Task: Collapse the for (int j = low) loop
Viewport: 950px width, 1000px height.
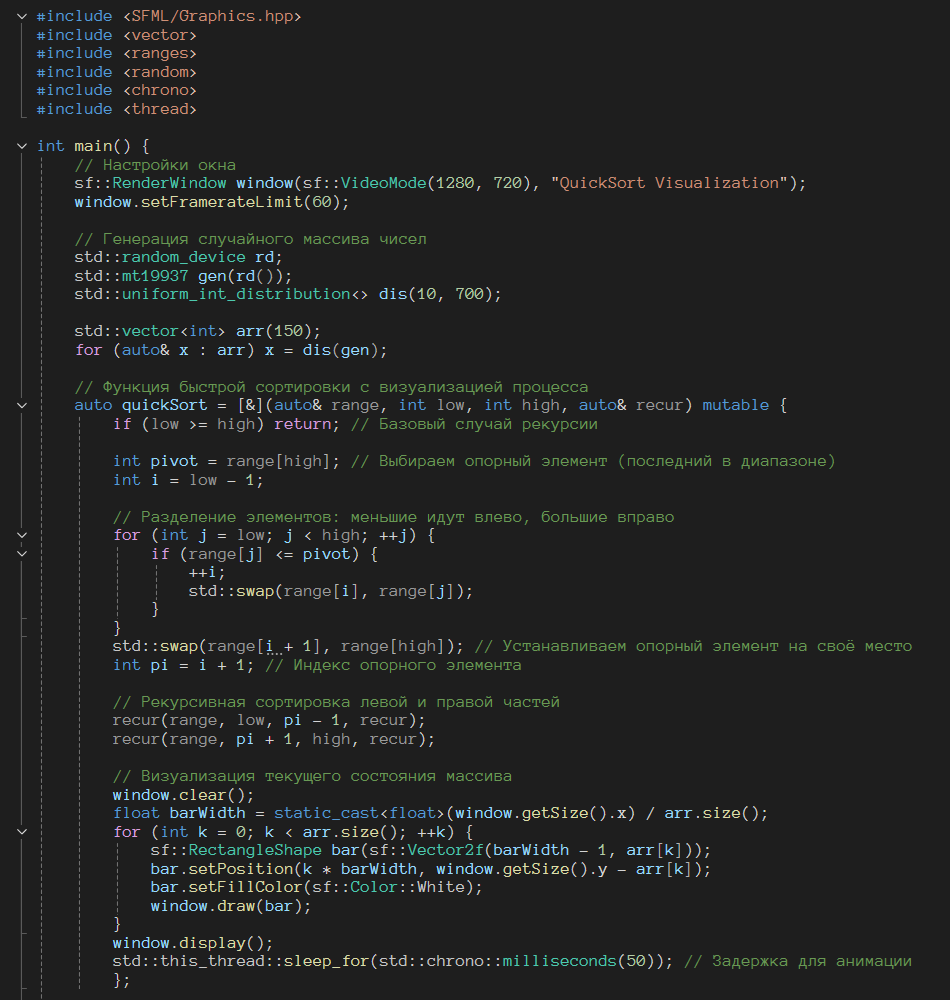Action: pos(22,535)
